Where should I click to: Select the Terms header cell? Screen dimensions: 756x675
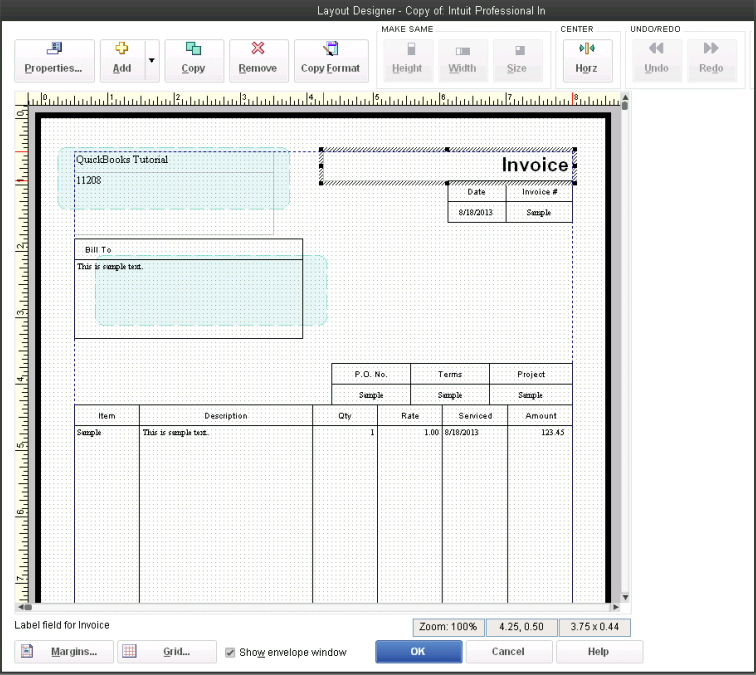(x=450, y=374)
